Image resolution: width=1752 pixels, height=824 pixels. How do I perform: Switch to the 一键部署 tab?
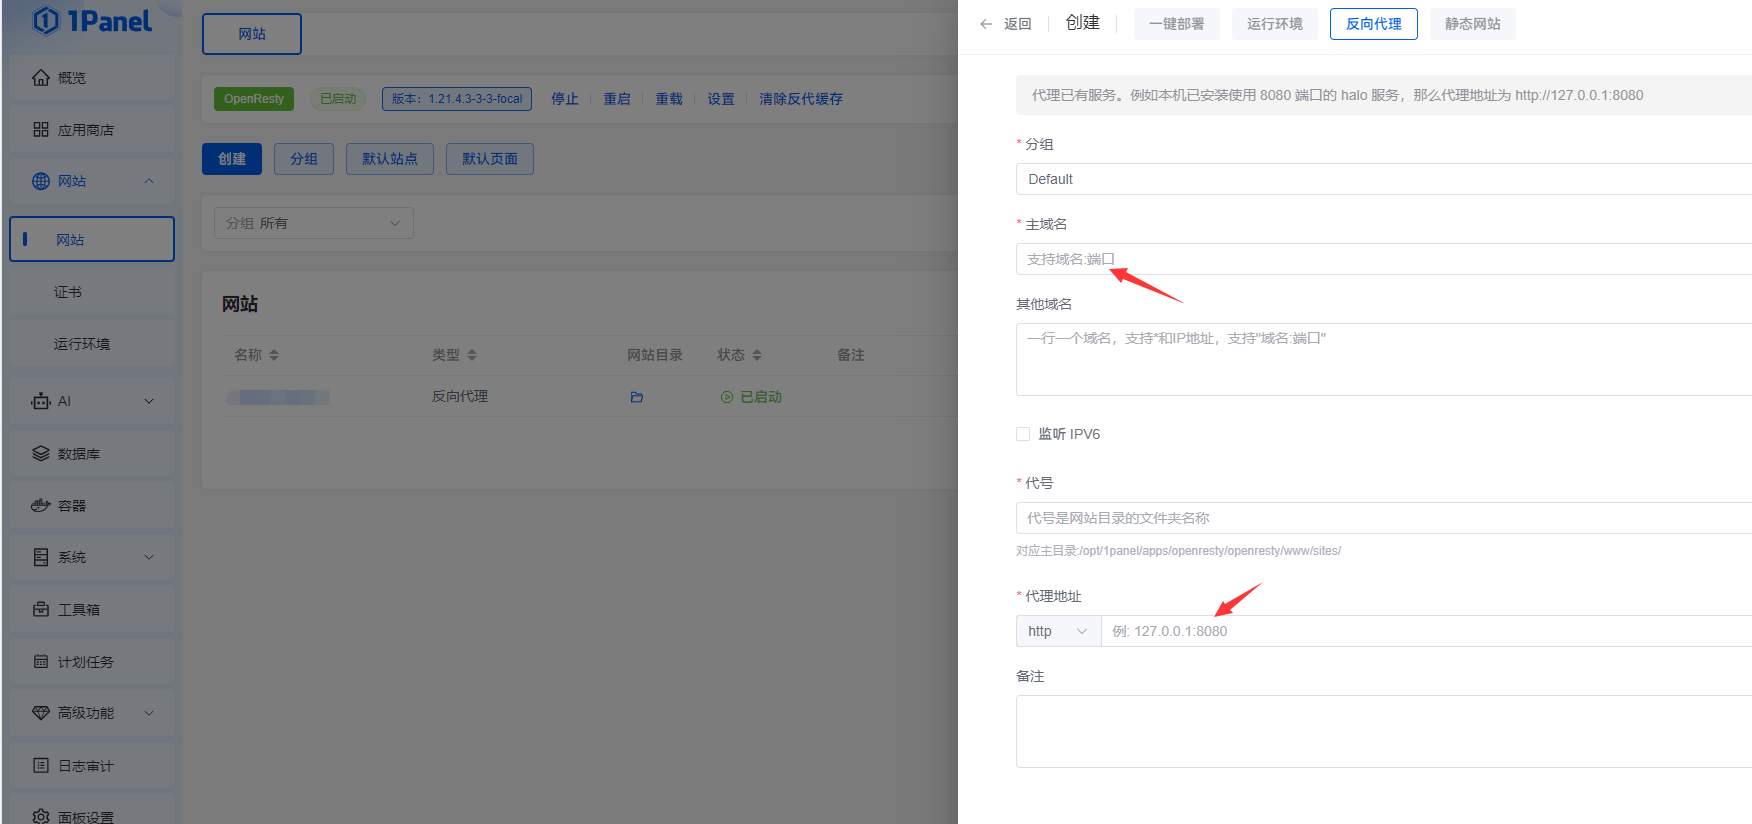1176,24
